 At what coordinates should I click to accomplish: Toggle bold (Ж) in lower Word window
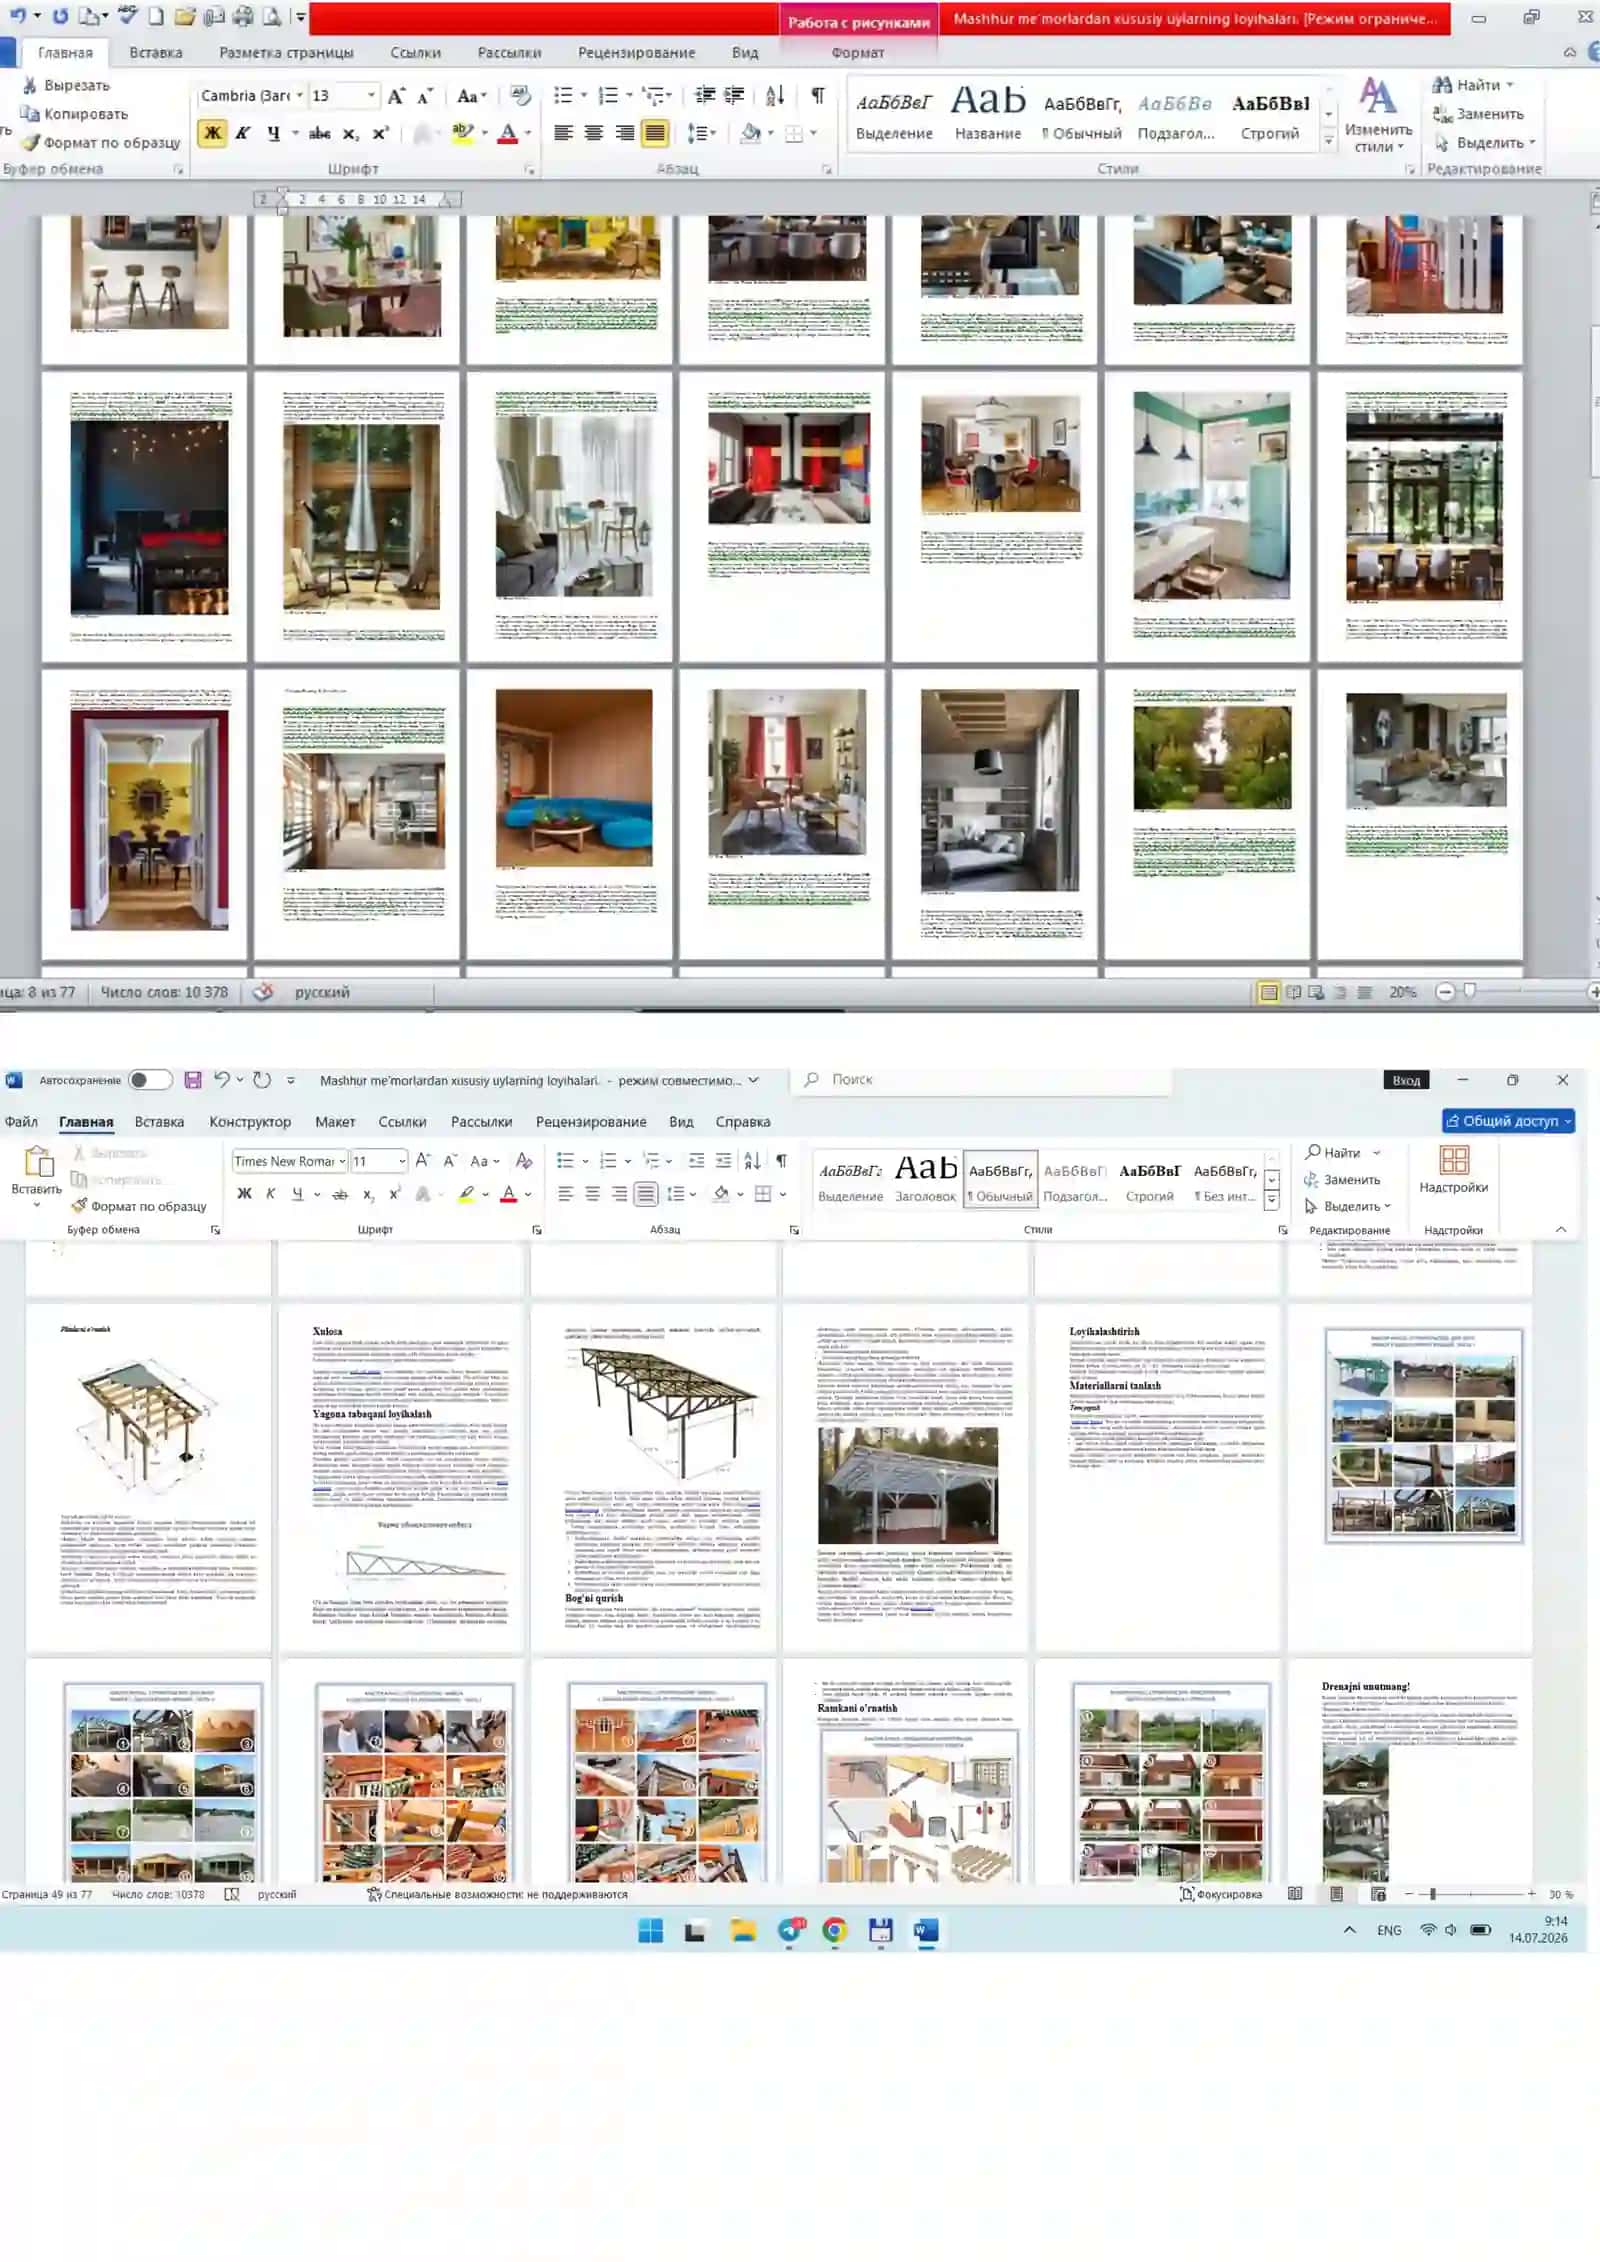pyautogui.click(x=244, y=1194)
